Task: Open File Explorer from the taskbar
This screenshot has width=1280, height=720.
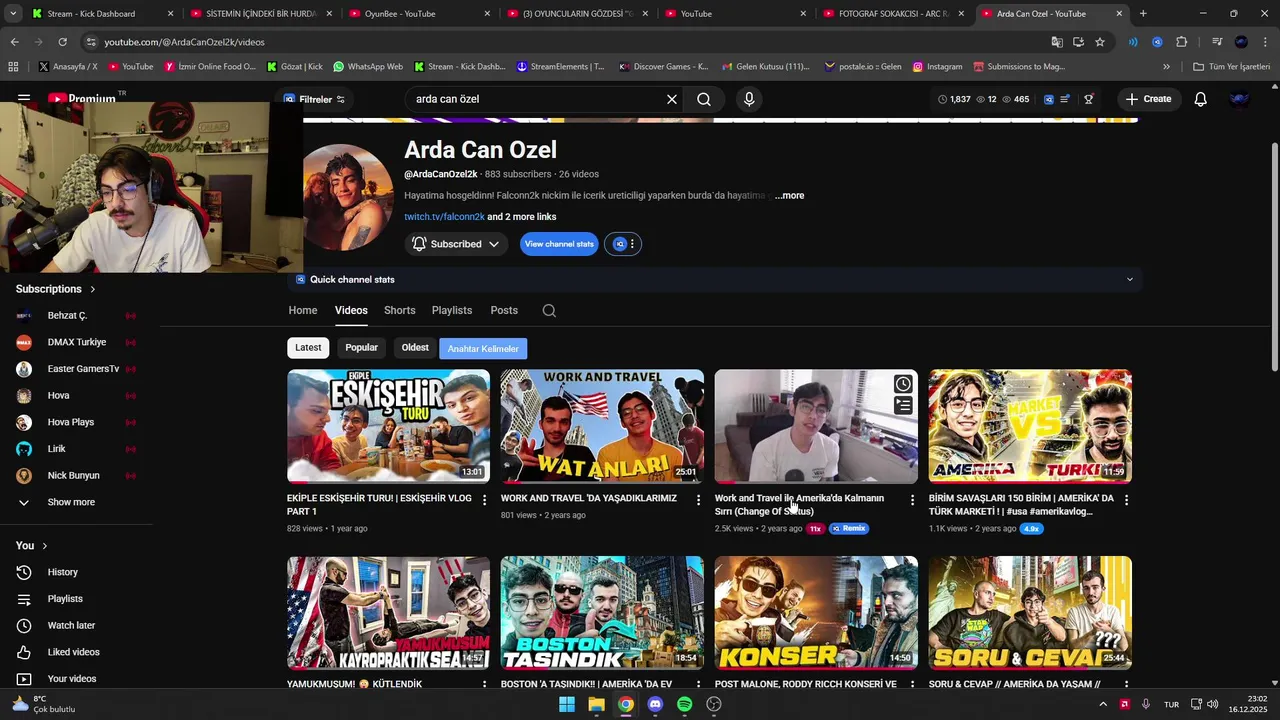Action: (596, 704)
